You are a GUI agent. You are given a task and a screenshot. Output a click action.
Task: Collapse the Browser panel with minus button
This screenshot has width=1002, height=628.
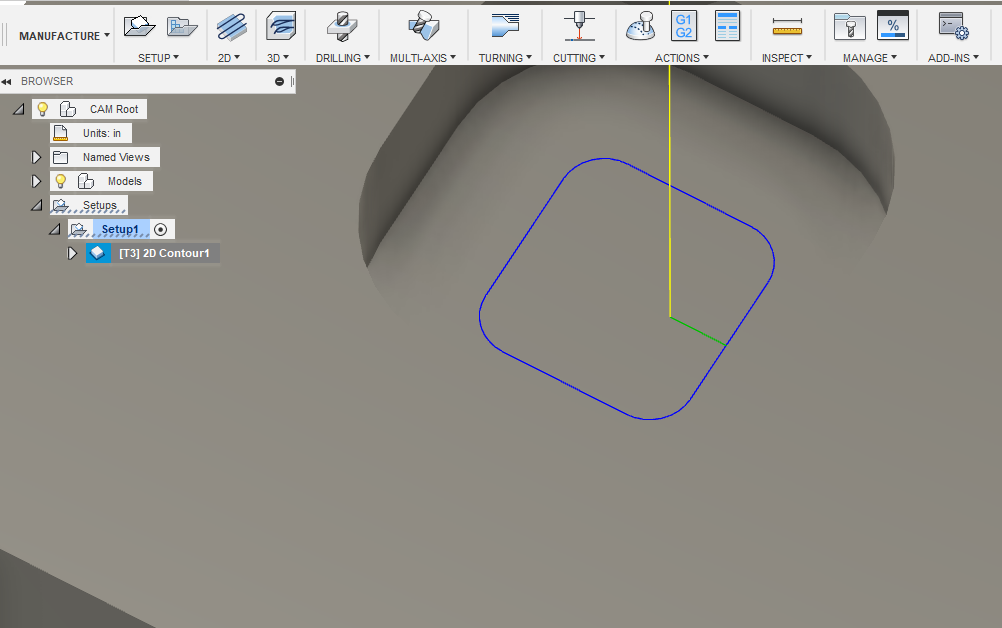point(280,81)
